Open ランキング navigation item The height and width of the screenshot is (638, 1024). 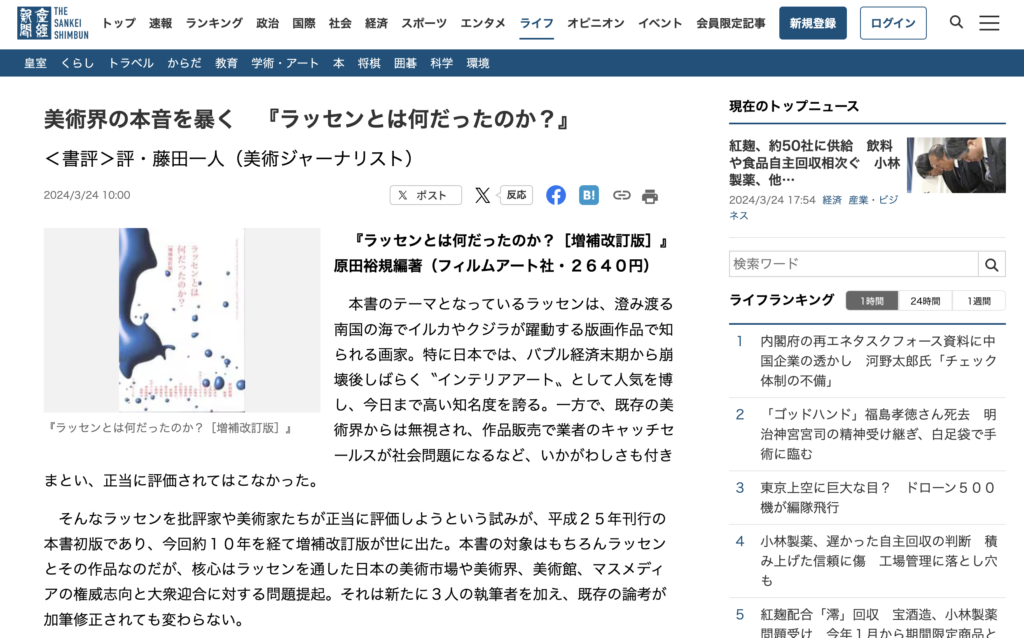click(x=214, y=23)
